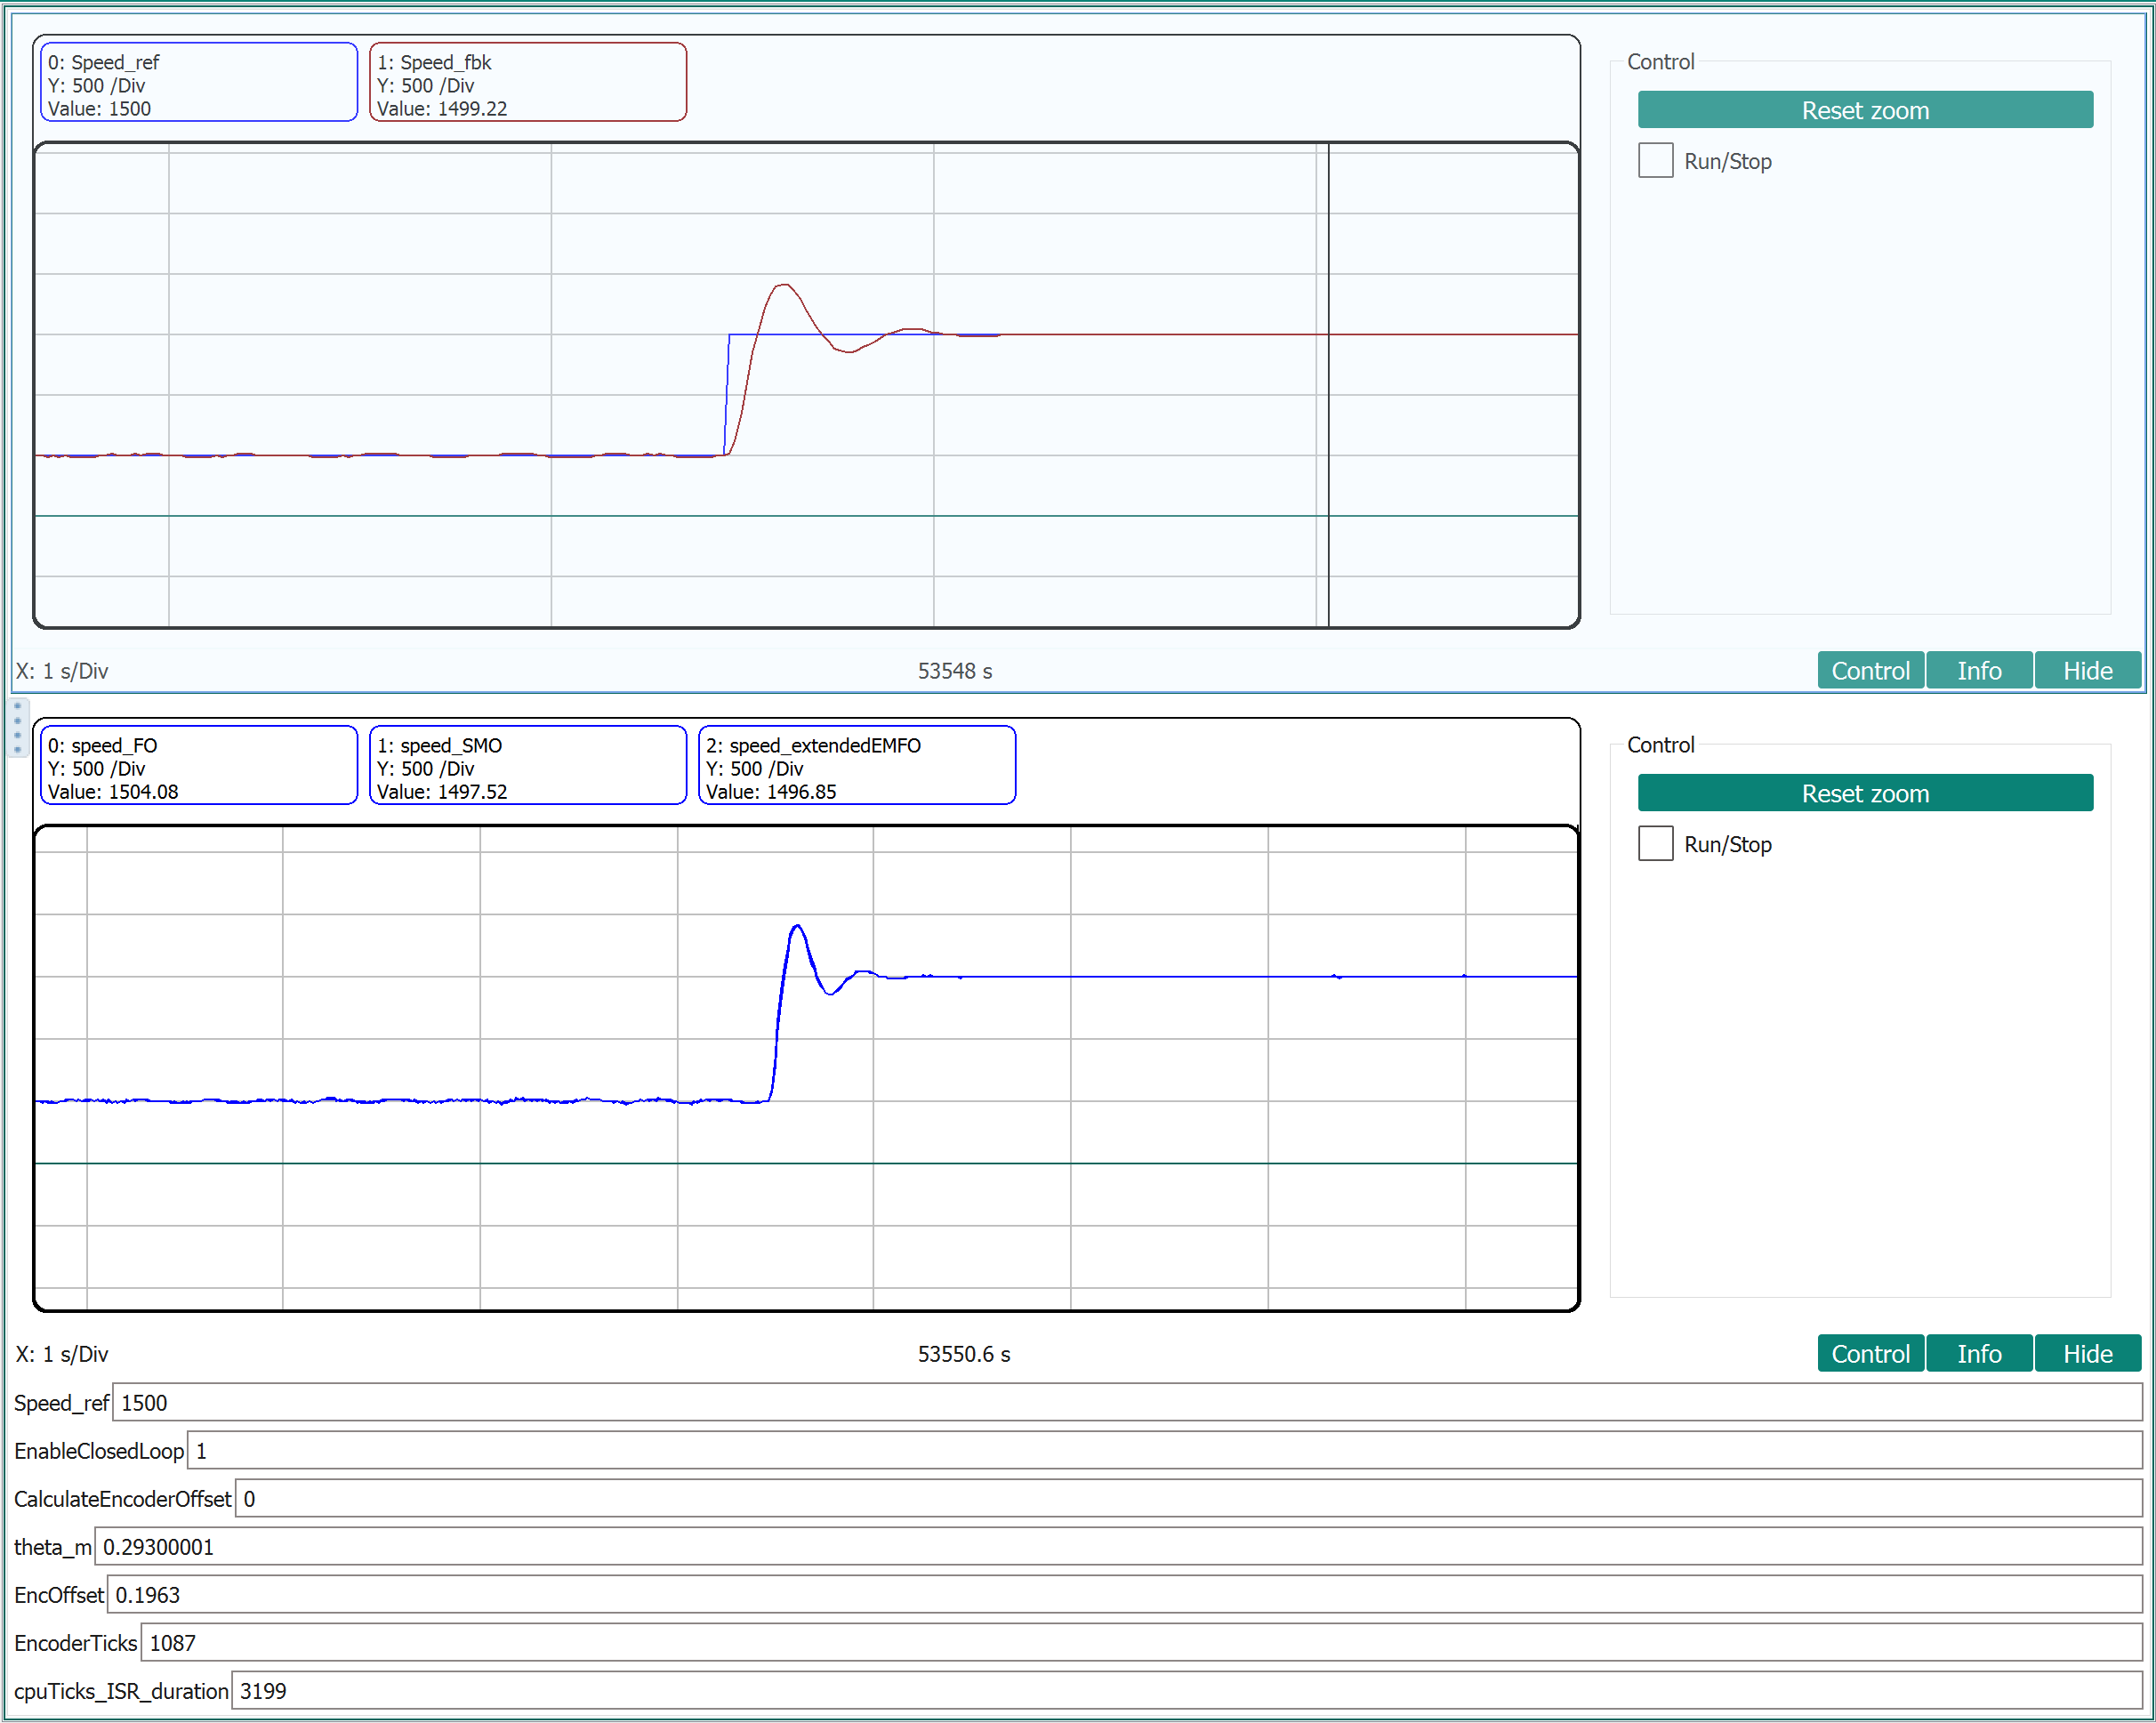The width and height of the screenshot is (2156, 1723).
Task: Hide the upper plot side panel
Action: coord(2087,670)
